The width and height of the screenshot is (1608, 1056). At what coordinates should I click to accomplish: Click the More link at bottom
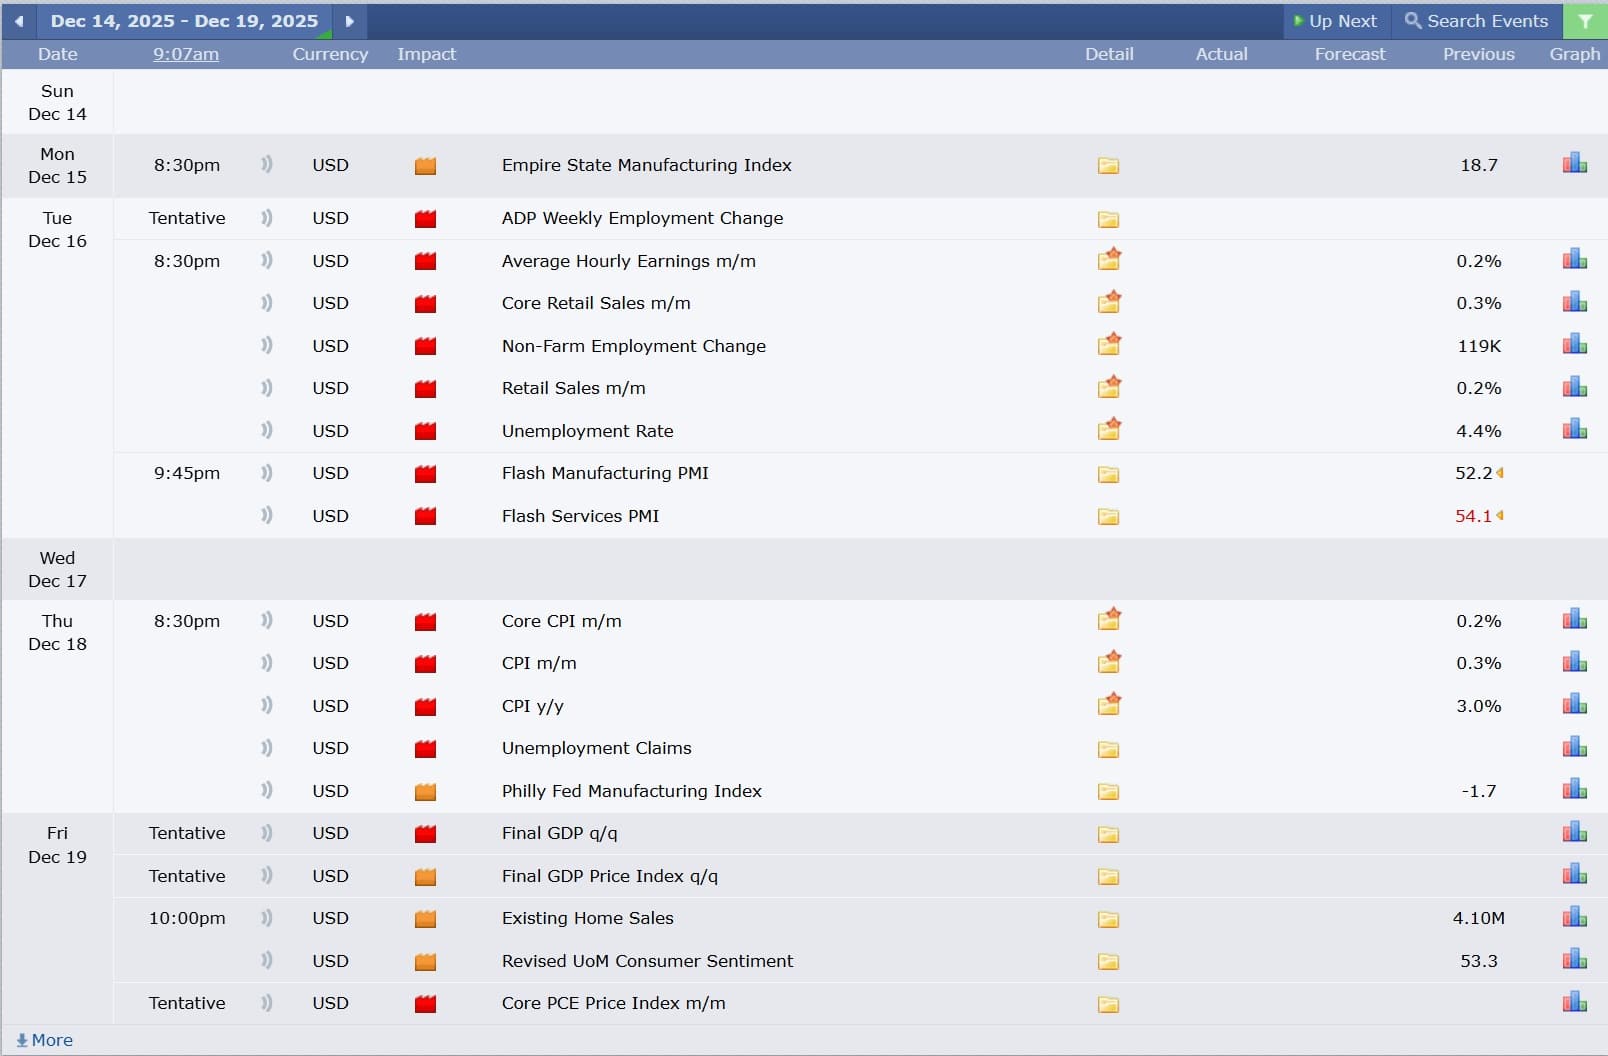tap(42, 1040)
